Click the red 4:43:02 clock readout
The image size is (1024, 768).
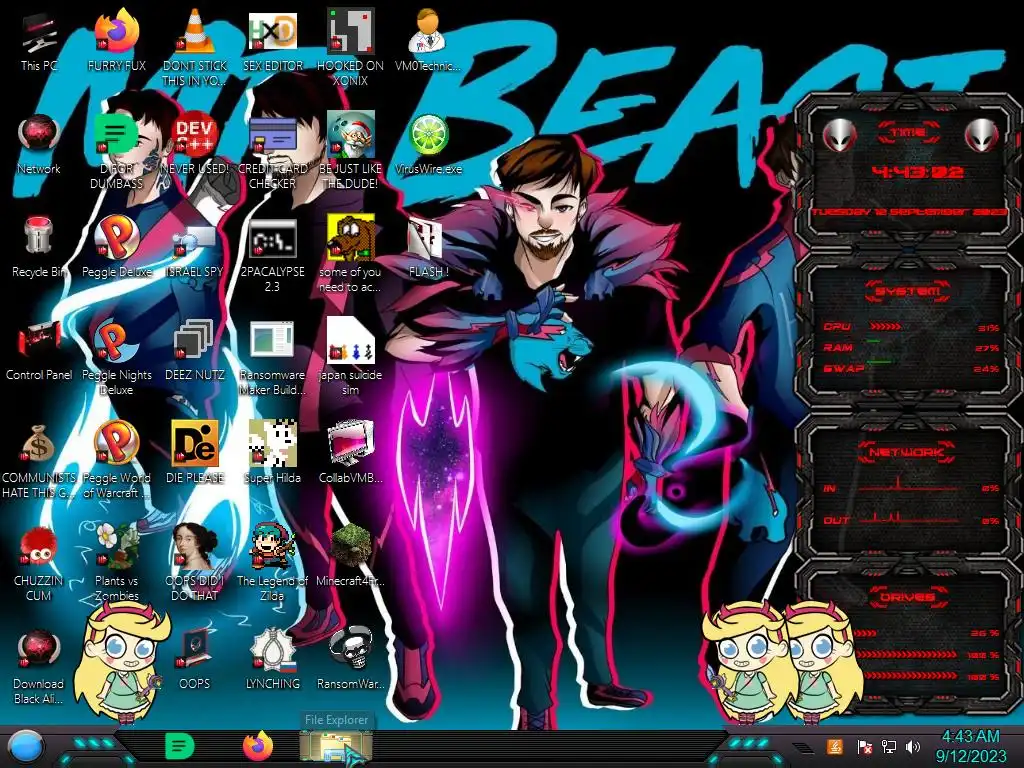tap(918, 172)
